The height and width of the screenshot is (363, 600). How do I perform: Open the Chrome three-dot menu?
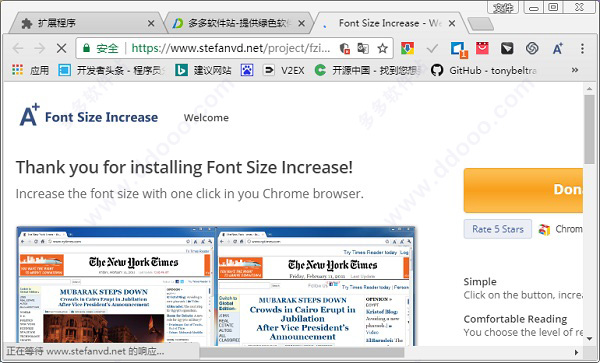(582, 48)
